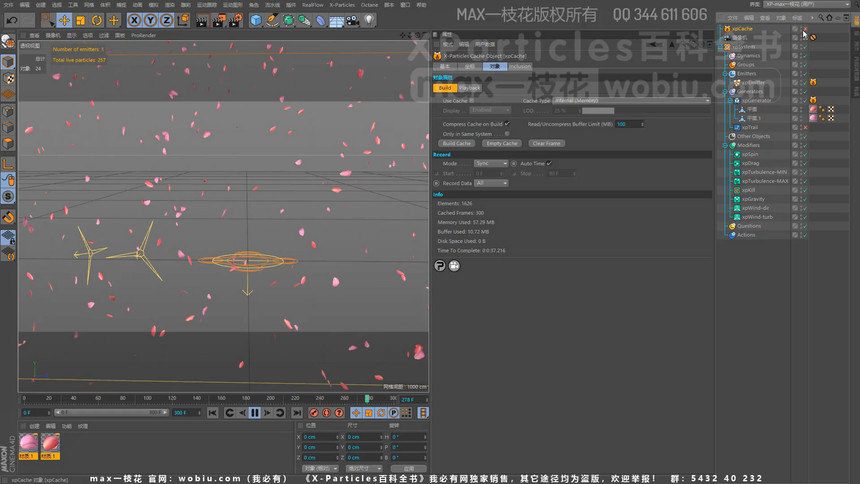
Task: Click the Render View clapperboard icon
Action: coord(202,21)
